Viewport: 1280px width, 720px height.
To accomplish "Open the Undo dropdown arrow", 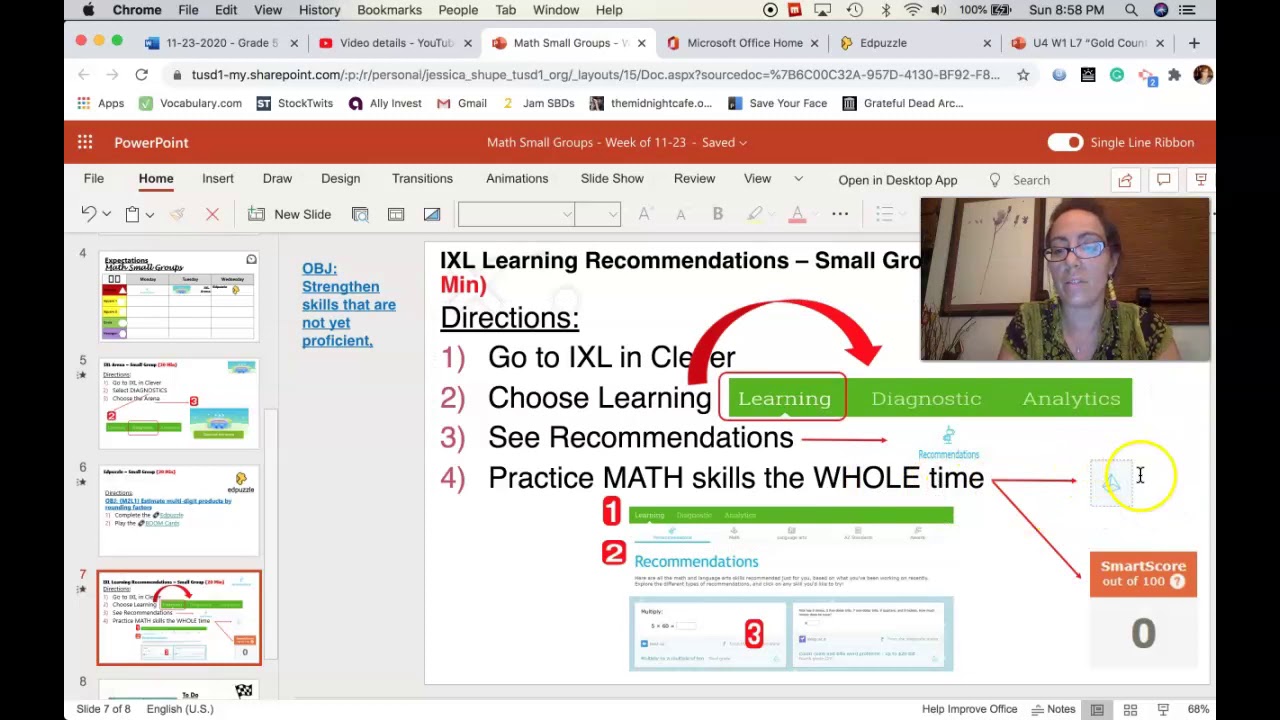I will [106, 214].
